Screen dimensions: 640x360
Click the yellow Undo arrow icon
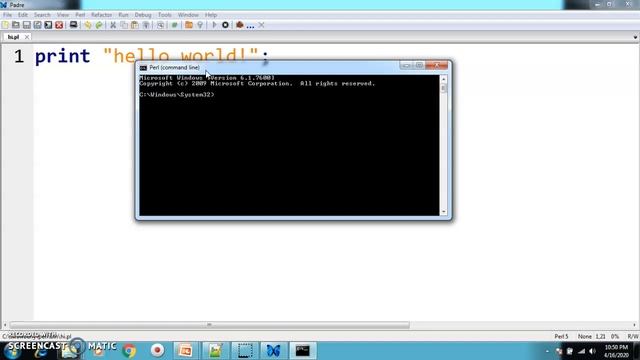click(x=88, y=25)
